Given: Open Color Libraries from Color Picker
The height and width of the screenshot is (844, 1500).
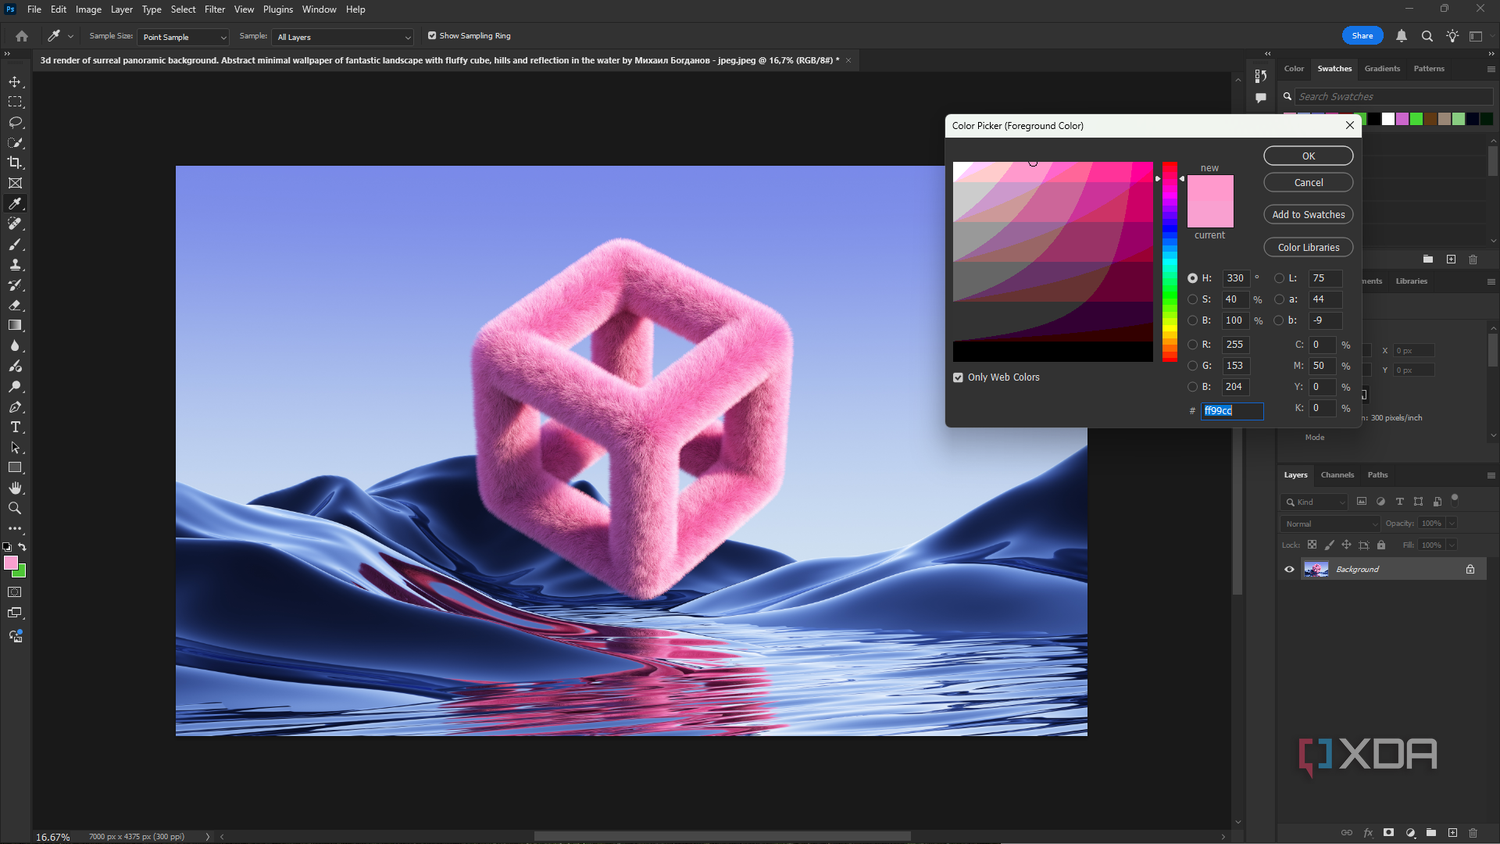Looking at the screenshot, I should coord(1308,247).
